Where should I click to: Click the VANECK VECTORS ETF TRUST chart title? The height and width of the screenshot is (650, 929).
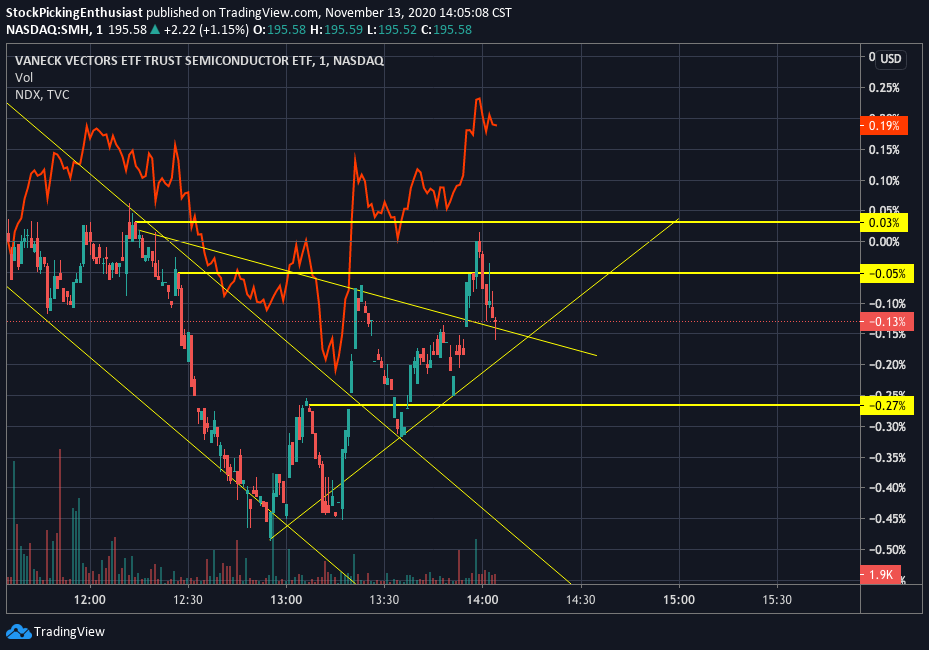click(199, 60)
